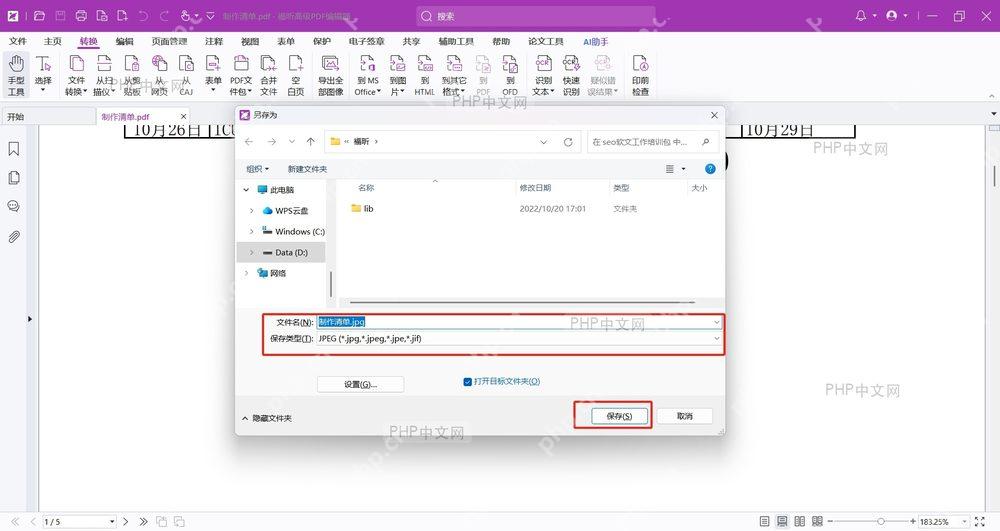Refresh folder list in Save As dialog
The height and width of the screenshot is (531, 1000).
click(568, 142)
